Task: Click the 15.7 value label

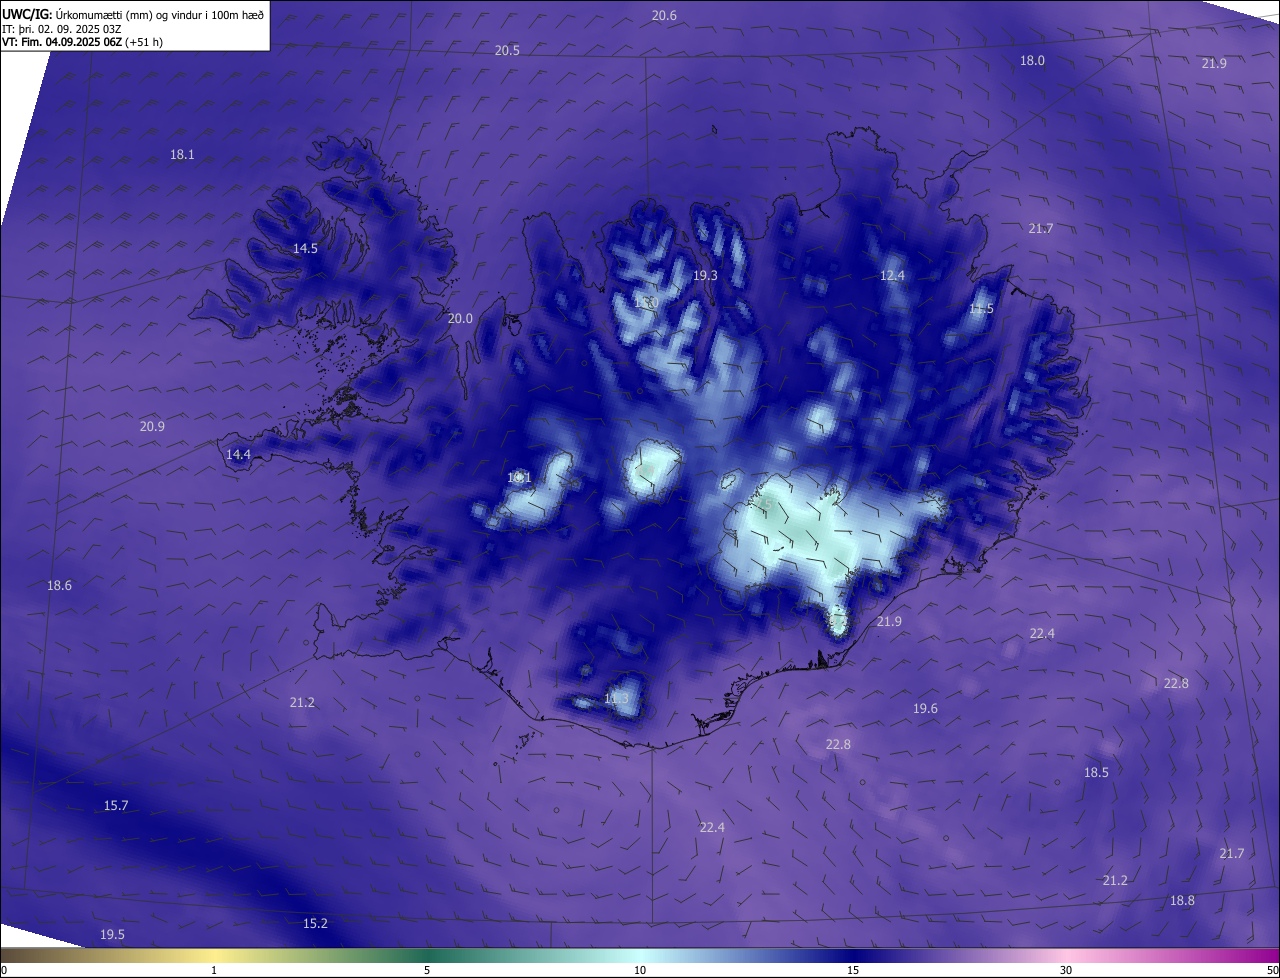Action: (x=116, y=805)
